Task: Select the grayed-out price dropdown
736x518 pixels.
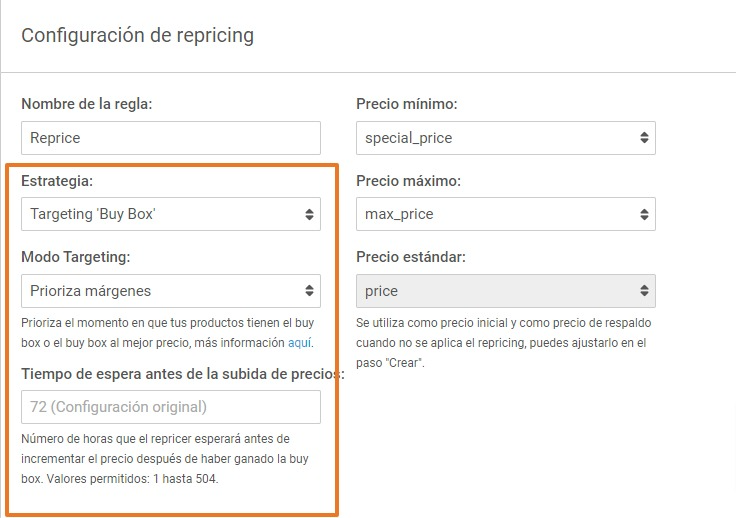Action: (x=506, y=291)
